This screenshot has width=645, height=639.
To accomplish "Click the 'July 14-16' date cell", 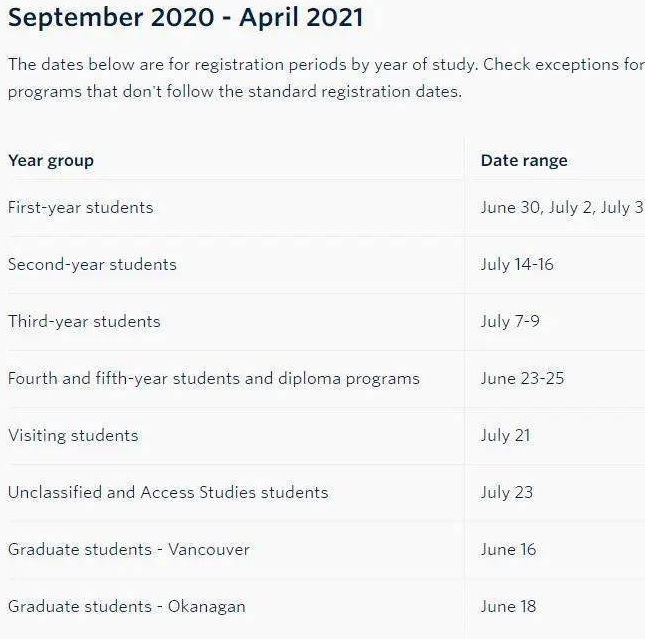I will pos(517,265).
